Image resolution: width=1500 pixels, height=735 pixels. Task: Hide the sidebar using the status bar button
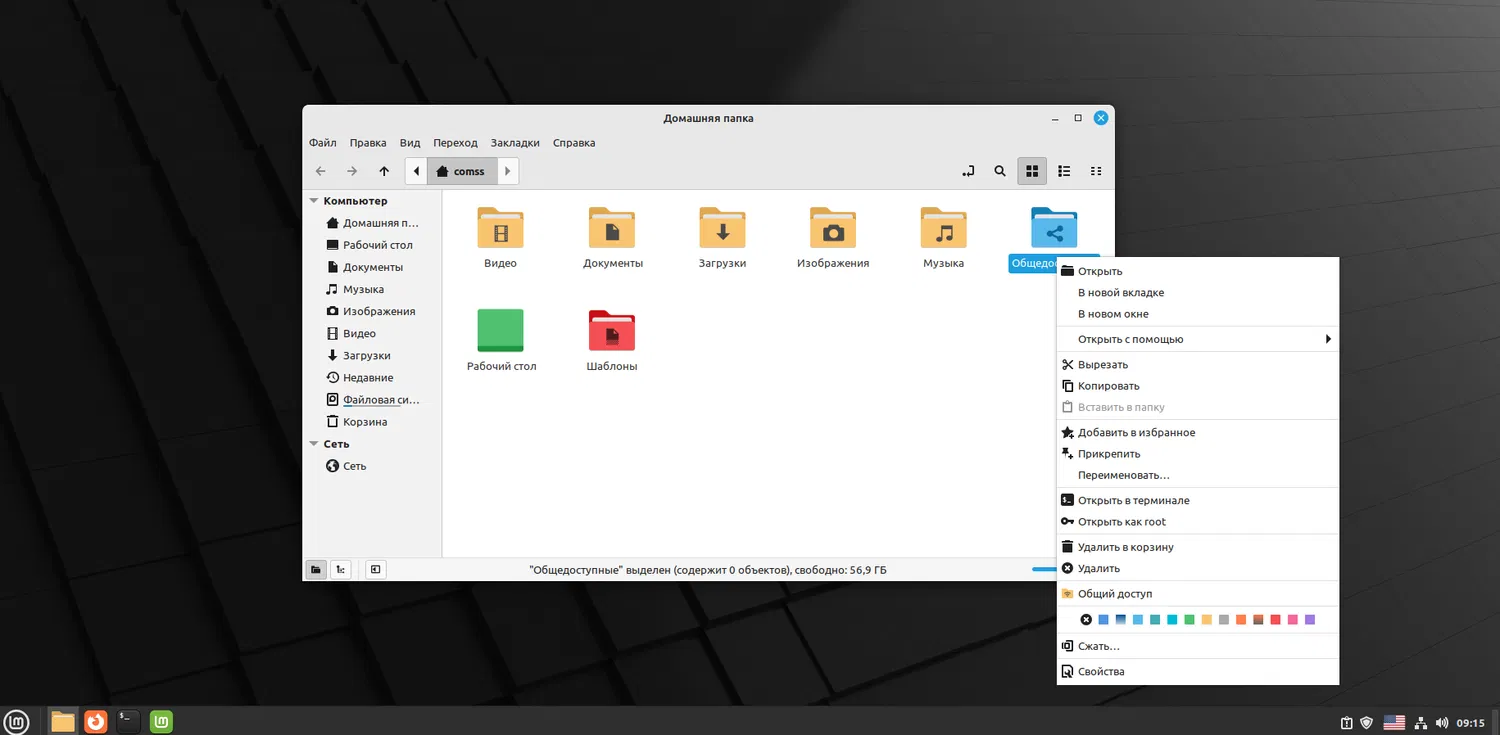tap(375, 570)
